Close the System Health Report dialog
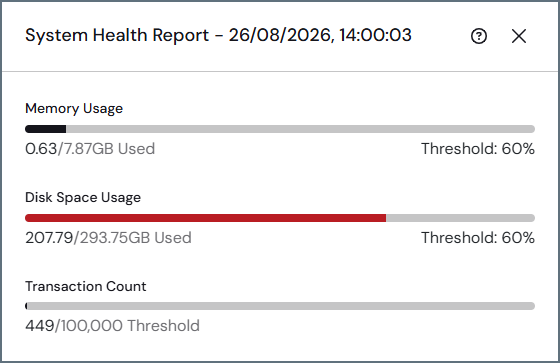The height and width of the screenshot is (363, 560). (x=519, y=36)
